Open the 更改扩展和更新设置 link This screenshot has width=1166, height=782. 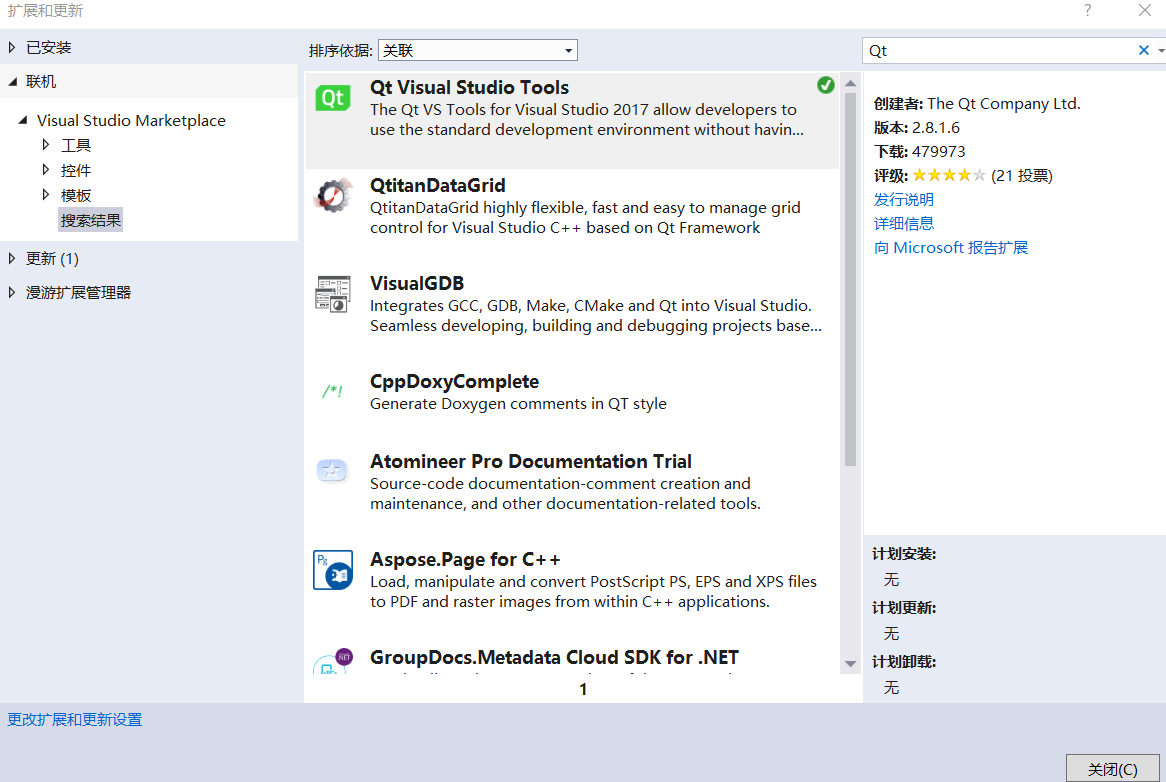pos(74,720)
